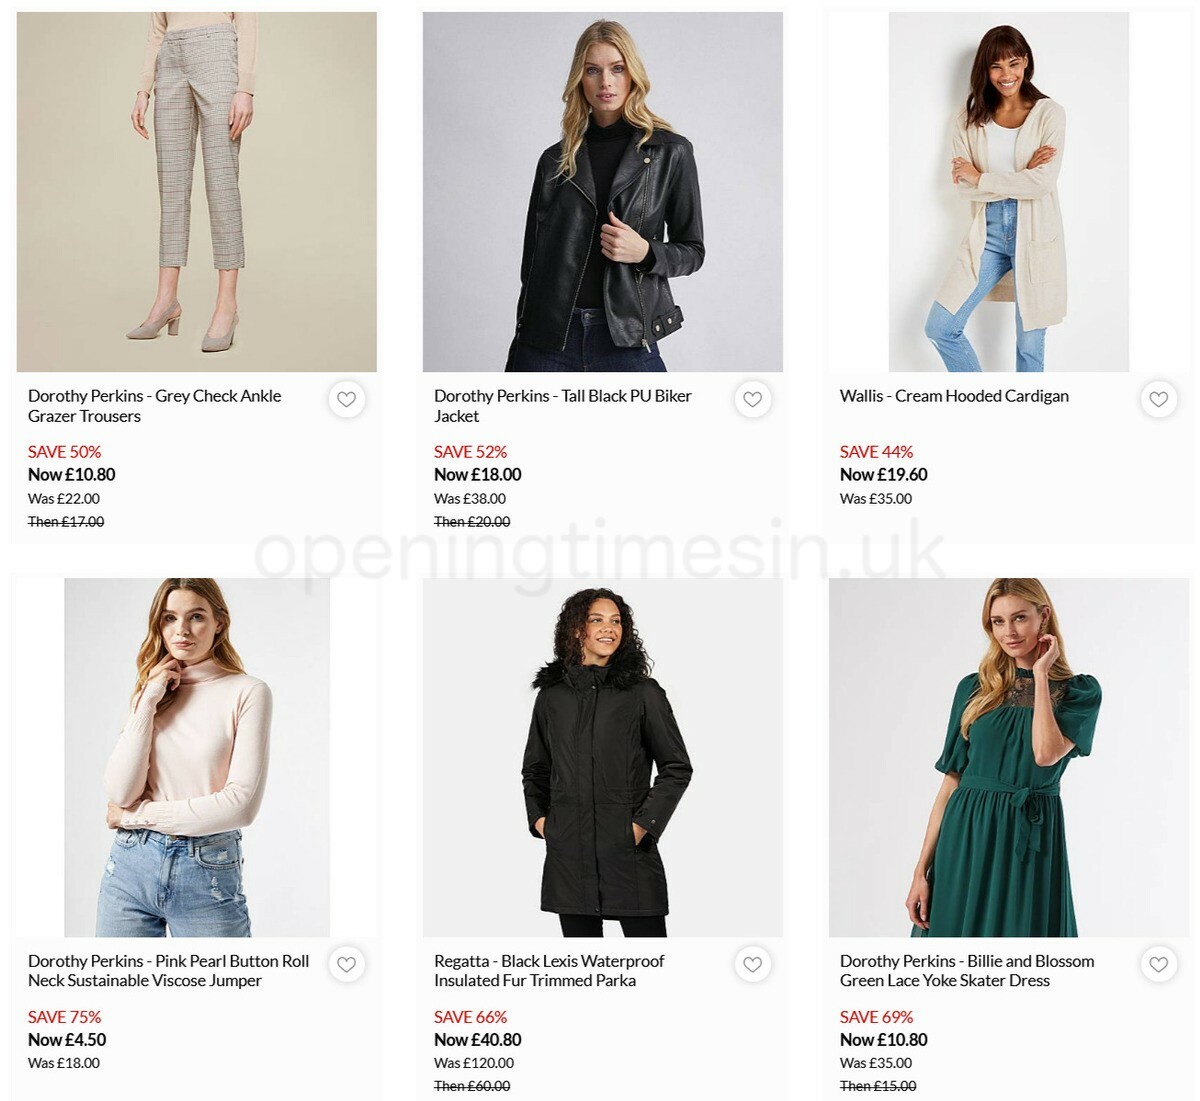The height and width of the screenshot is (1101, 1200).
Task: Click the wishlist heart for Pink Pearl Button Jumper
Action: point(347,964)
